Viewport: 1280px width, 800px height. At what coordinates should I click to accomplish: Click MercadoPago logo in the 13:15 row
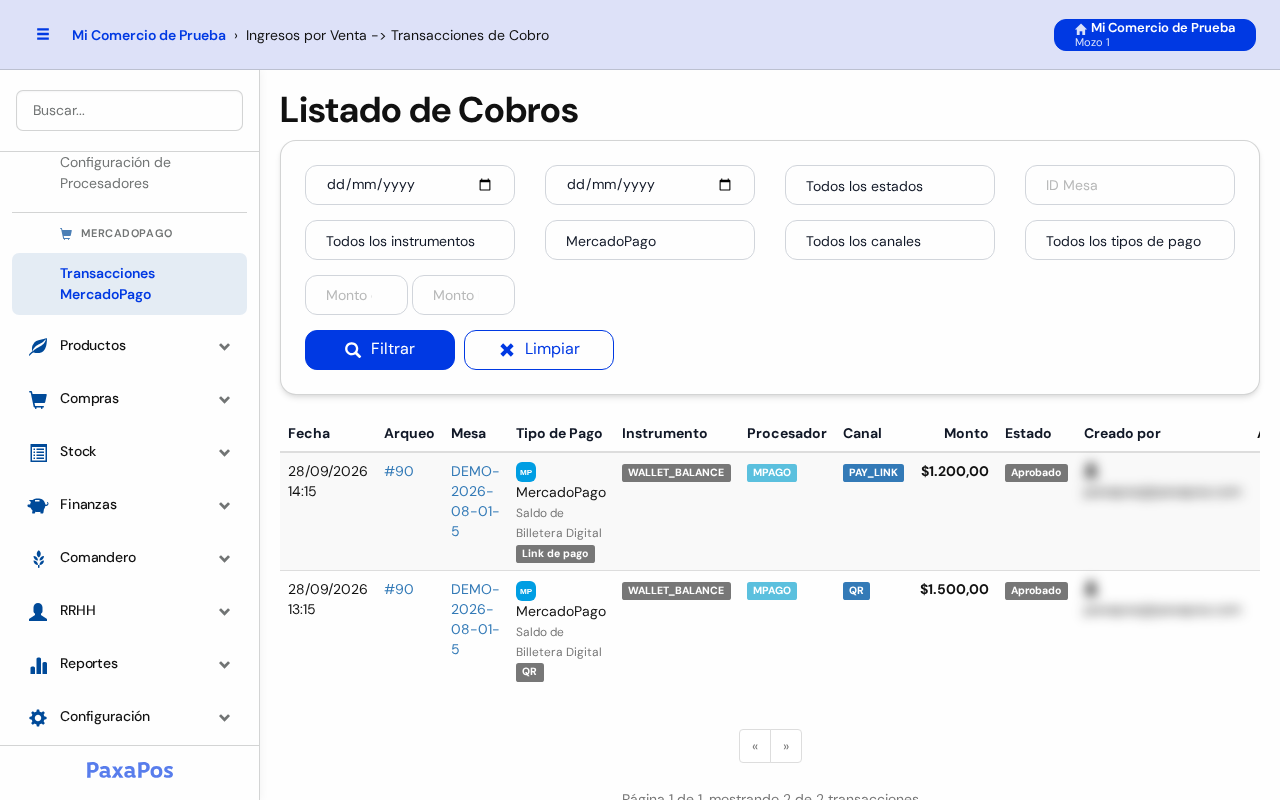[526, 591]
